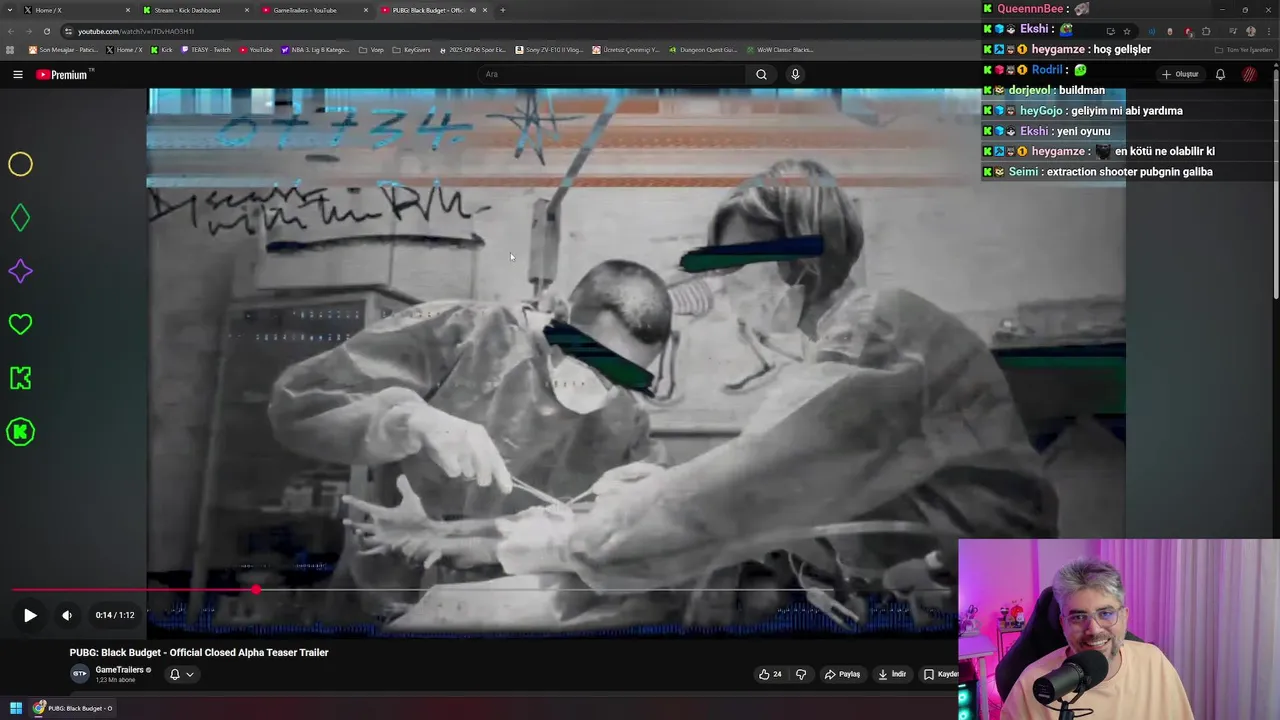Click the Oluştur create button
Viewport: 1280px width, 720px height.
click(x=1180, y=74)
